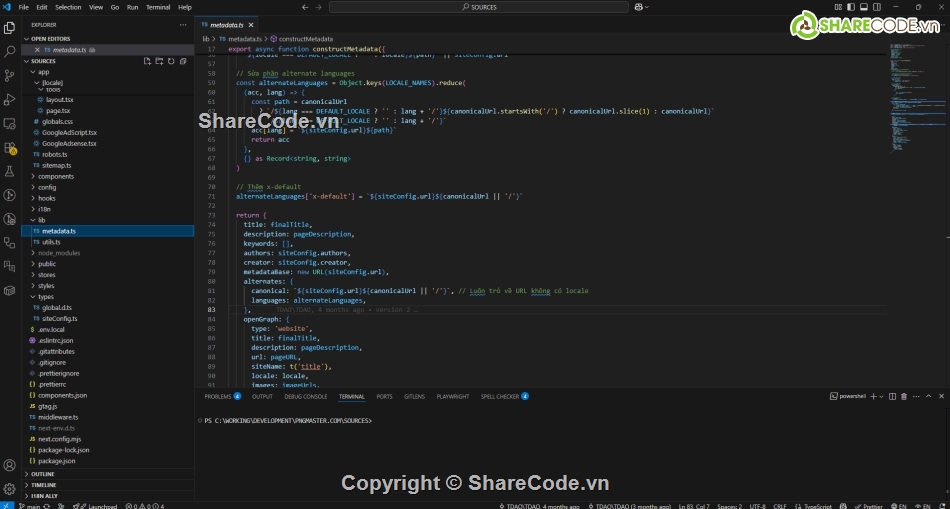The image size is (950, 509).
Task: Switch to the DEBUG CONSOLE tab
Action: (305, 396)
